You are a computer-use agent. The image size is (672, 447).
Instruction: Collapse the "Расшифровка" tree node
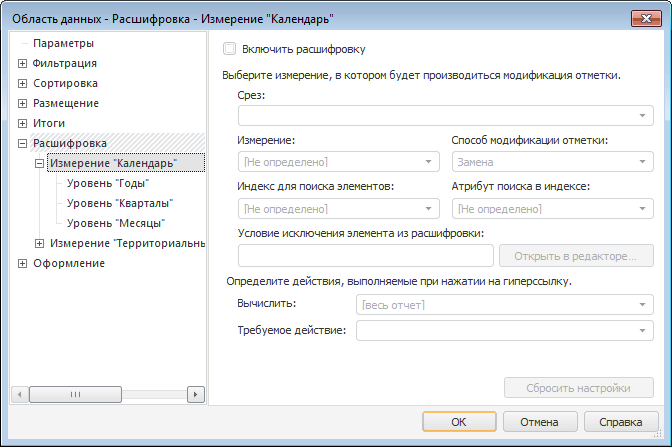pyautogui.click(x=22, y=143)
